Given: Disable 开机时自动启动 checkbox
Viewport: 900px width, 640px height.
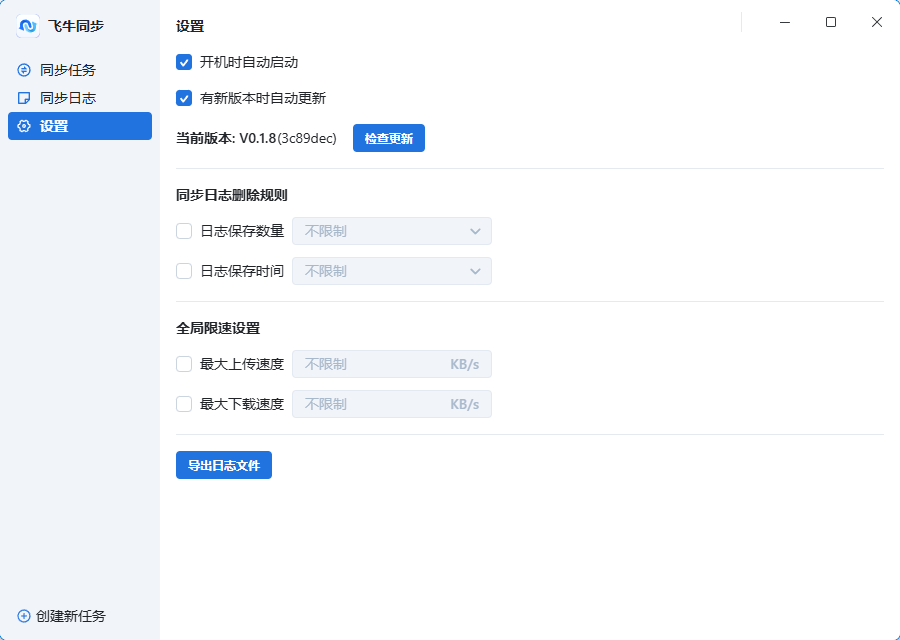Looking at the screenshot, I should pyautogui.click(x=184, y=62).
